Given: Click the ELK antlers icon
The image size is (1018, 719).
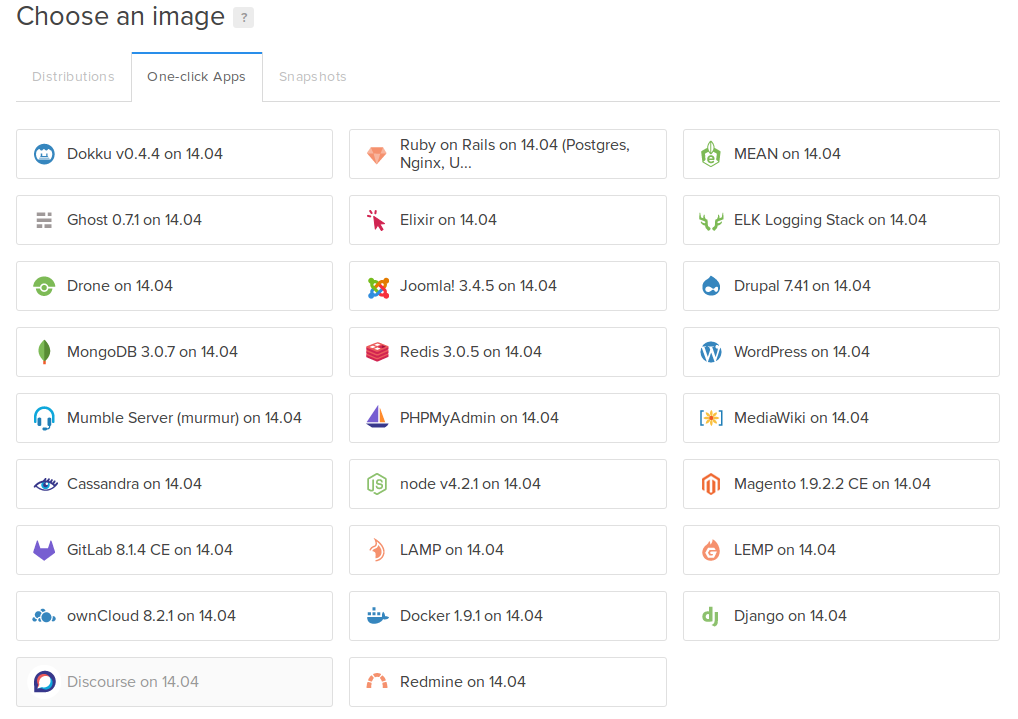Looking at the screenshot, I should 711,221.
